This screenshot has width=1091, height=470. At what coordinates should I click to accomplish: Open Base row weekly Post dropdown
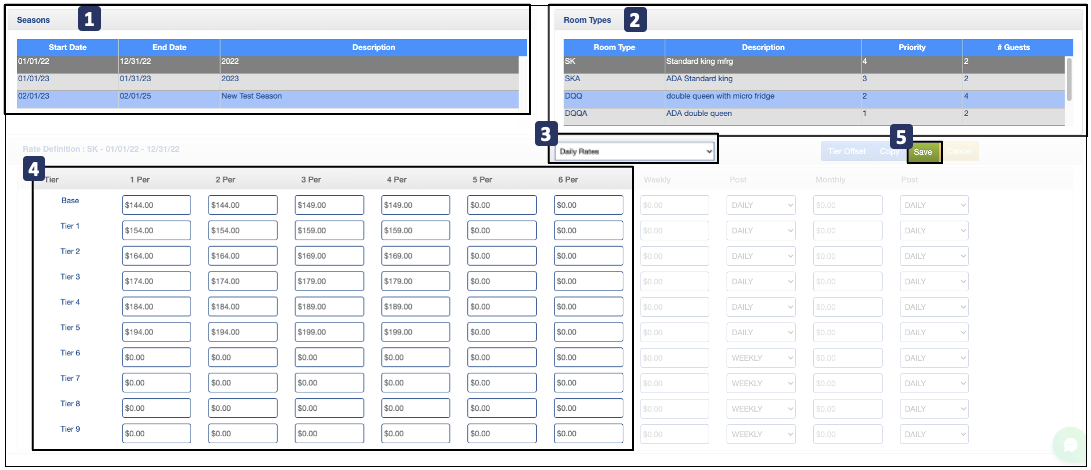click(760, 205)
